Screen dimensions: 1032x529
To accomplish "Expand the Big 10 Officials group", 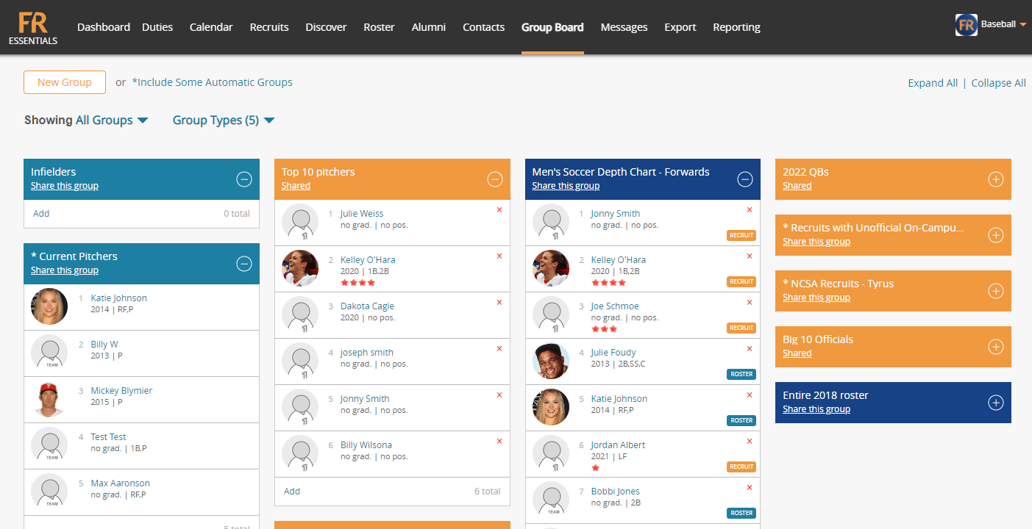I will pyautogui.click(x=996, y=347).
